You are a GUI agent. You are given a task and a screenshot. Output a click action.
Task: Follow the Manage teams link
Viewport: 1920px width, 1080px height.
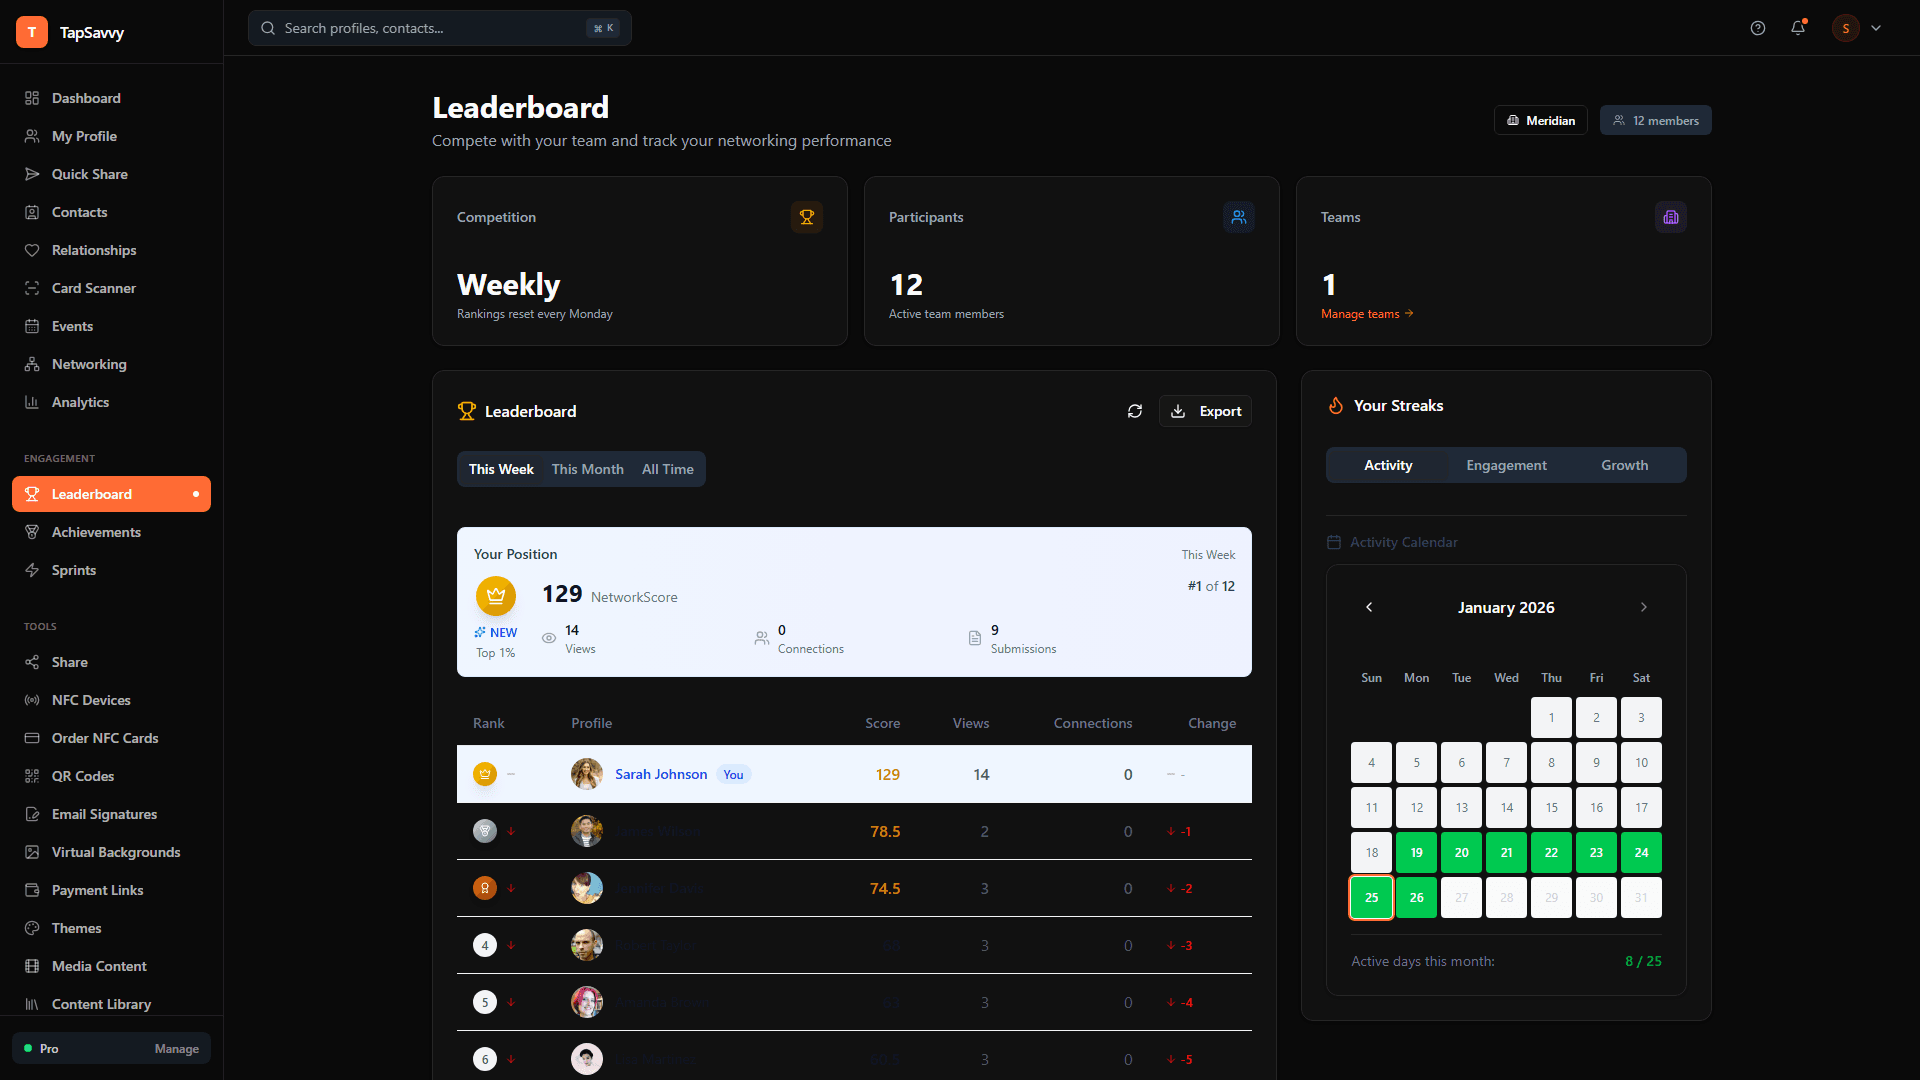(x=1366, y=313)
